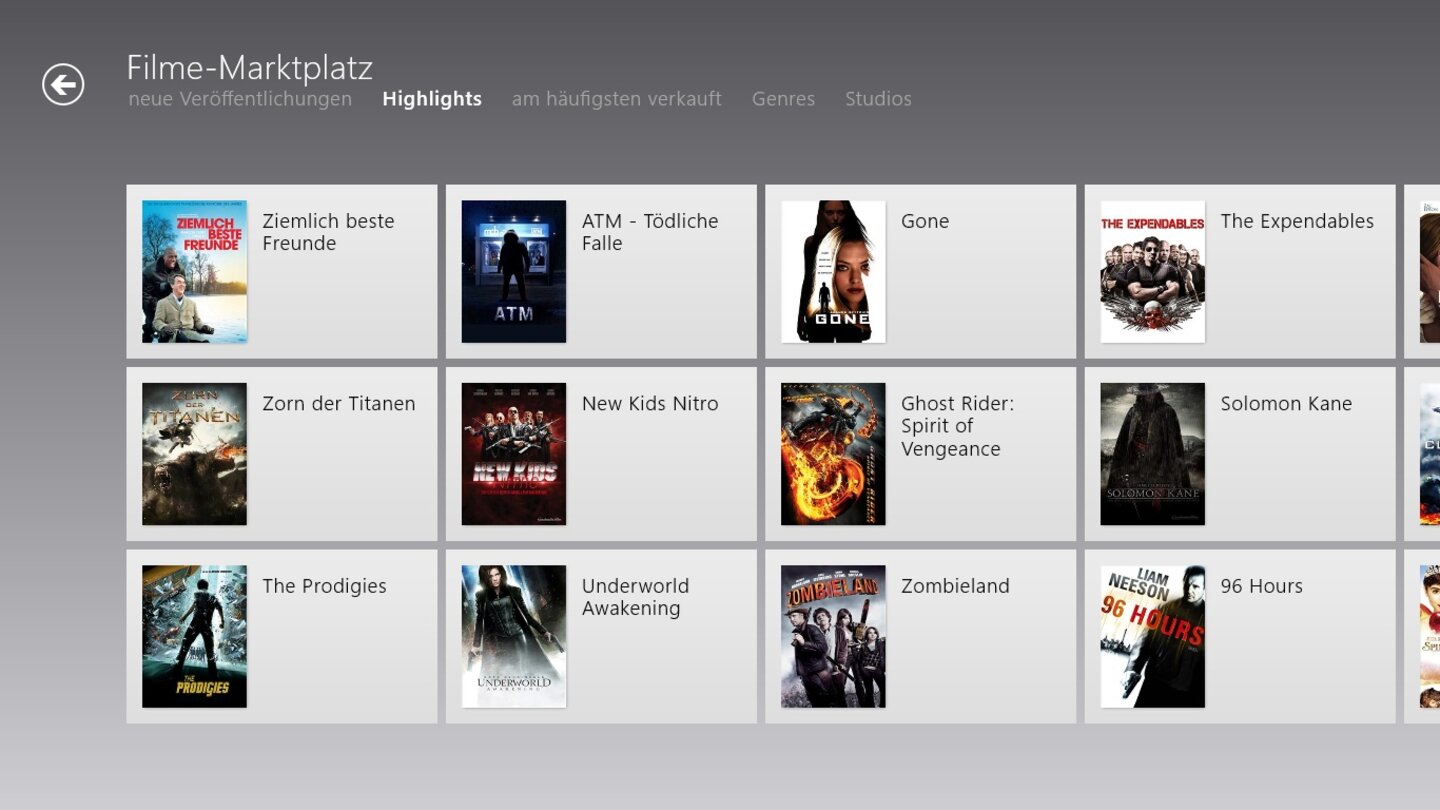
Task: Switch to neue Veröffentlichungen tab
Action: [x=240, y=99]
